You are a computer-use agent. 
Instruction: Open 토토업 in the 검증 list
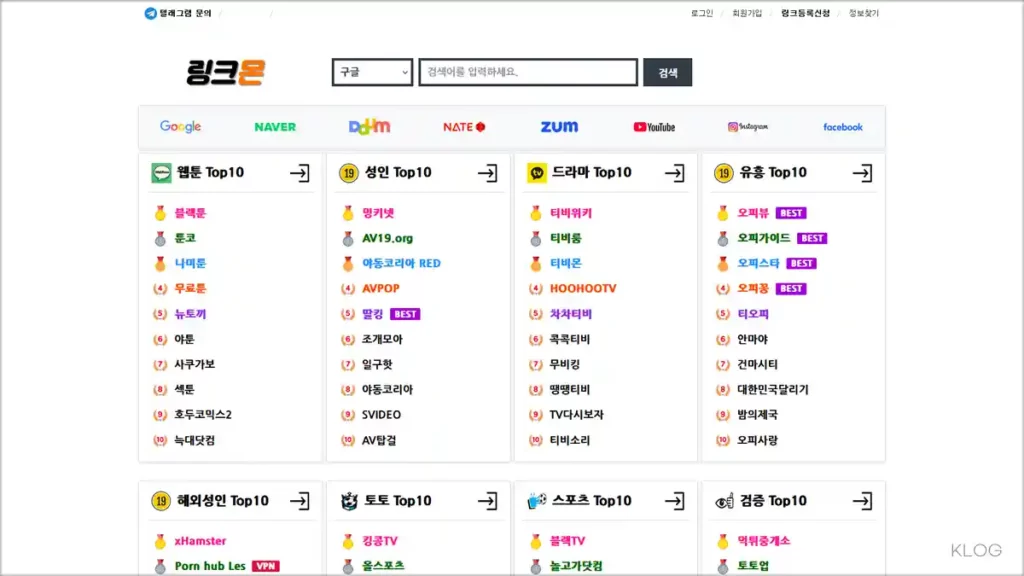pyautogui.click(x=753, y=566)
